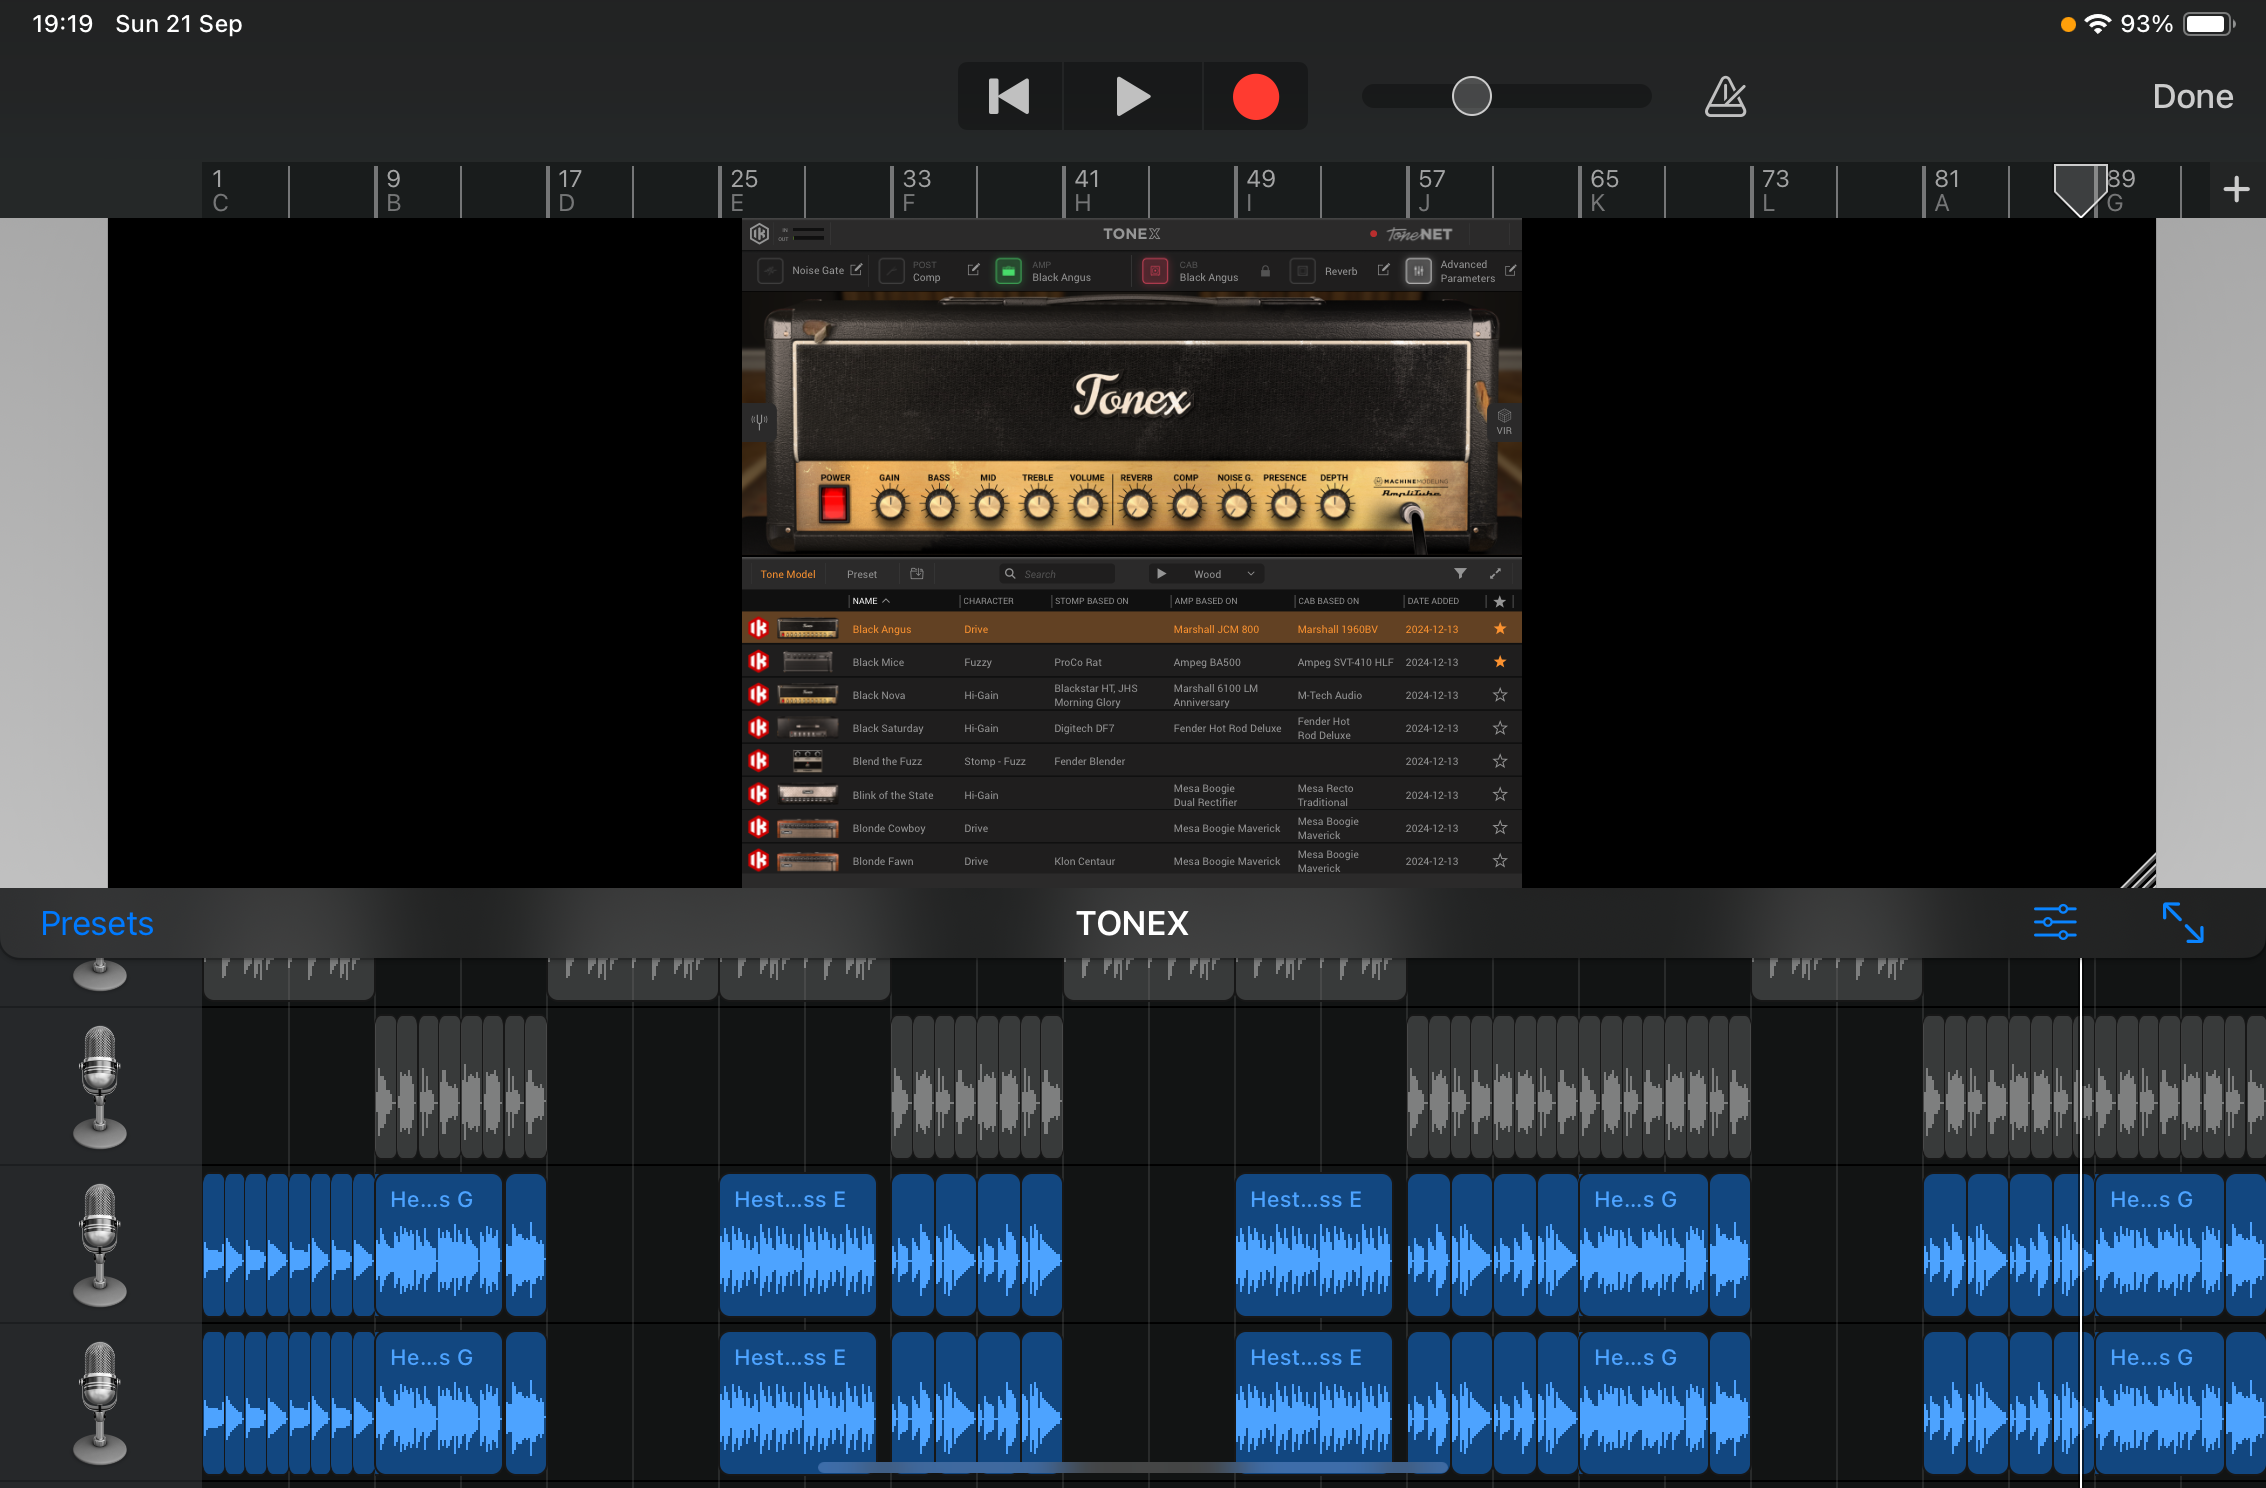This screenshot has width=2266, height=1488.
Task: Toggle the AMP Black Angus module
Action: tap(1009, 271)
